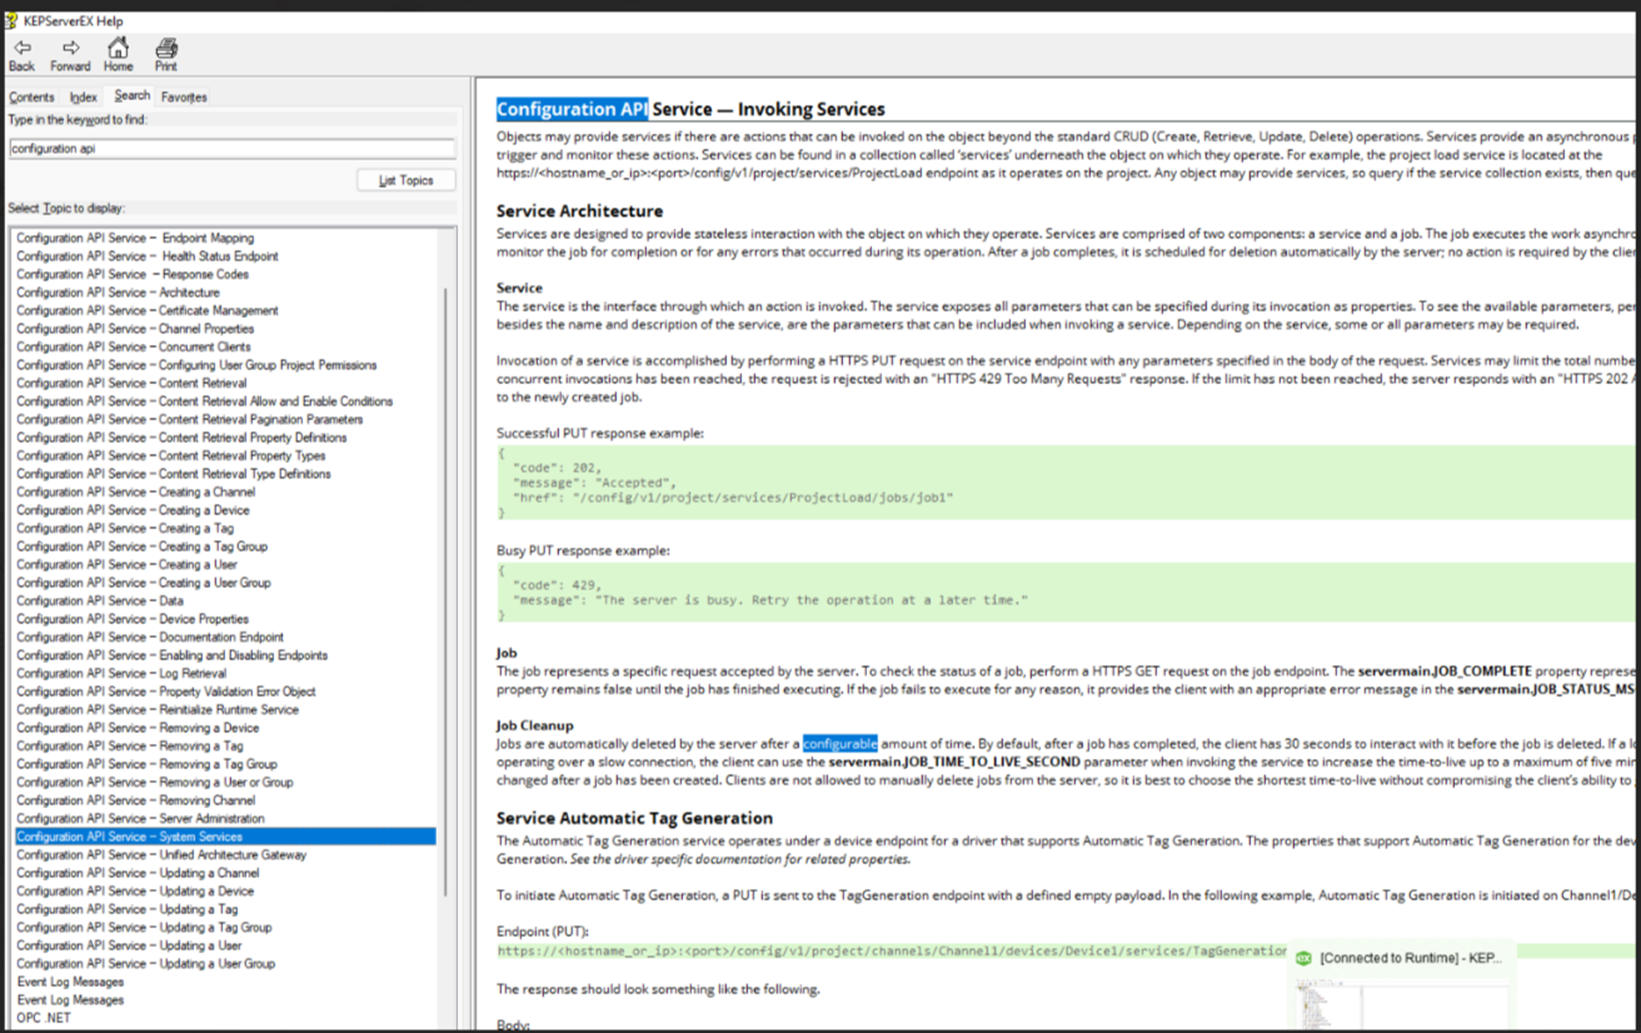Switch to the Contents tab
Viewport: 1641px width, 1033px height.
coord(31,96)
